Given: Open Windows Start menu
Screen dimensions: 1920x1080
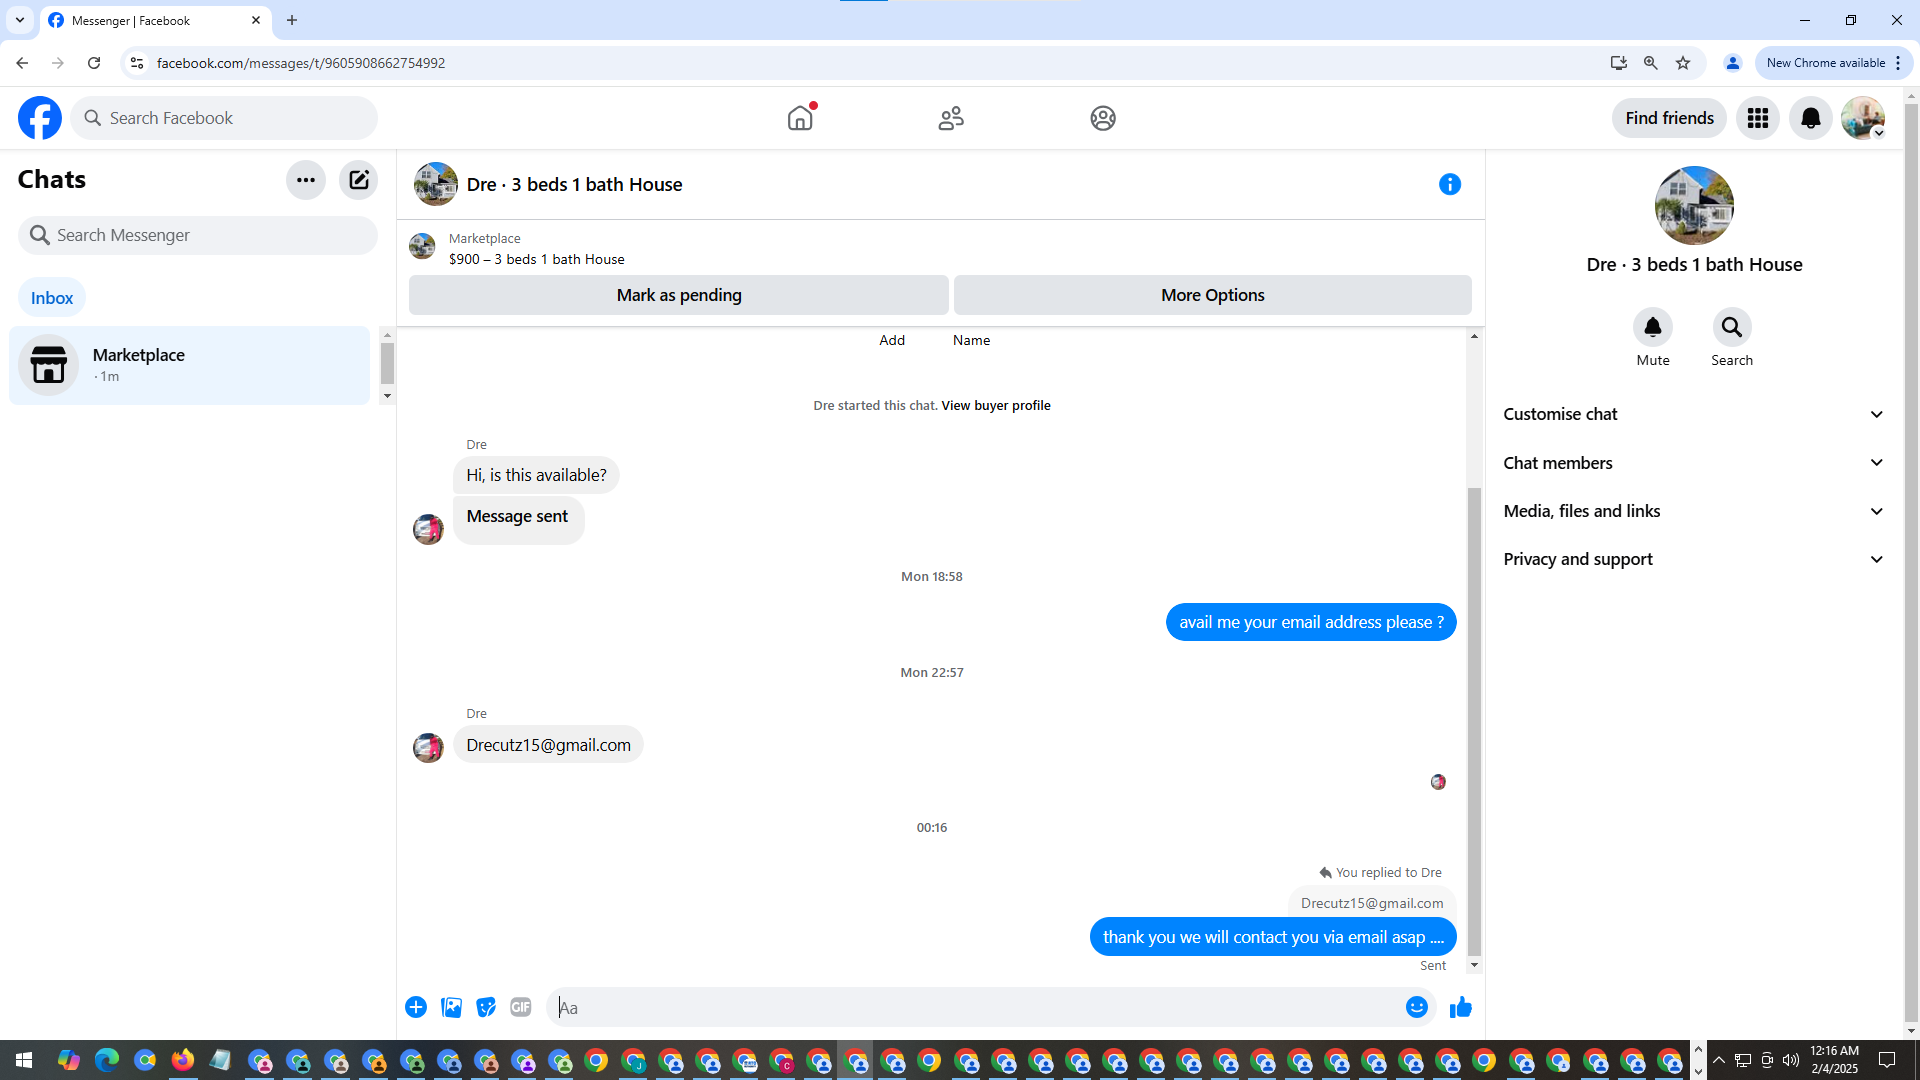Looking at the screenshot, I should click(x=24, y=1060).
